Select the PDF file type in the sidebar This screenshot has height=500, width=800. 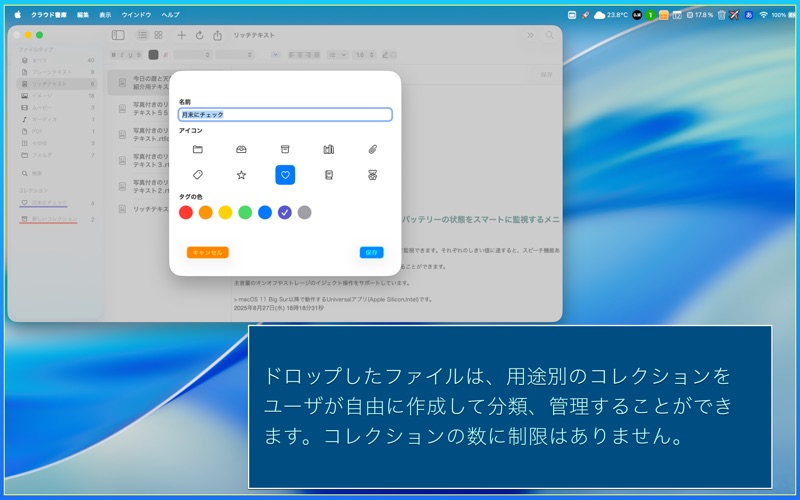[57, 131]
